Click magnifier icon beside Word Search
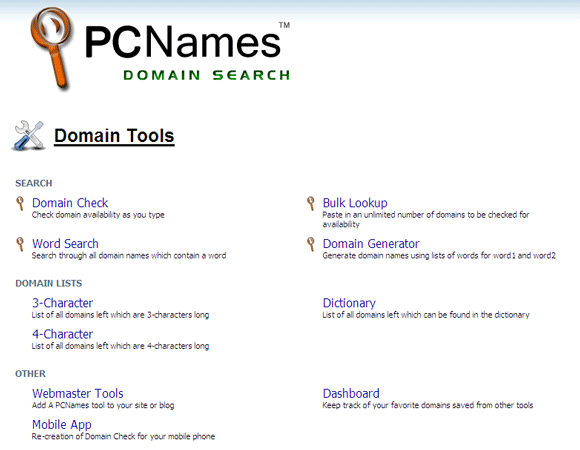Image resolution: width=580 pixels, height=450 pixels. (20, 244)
